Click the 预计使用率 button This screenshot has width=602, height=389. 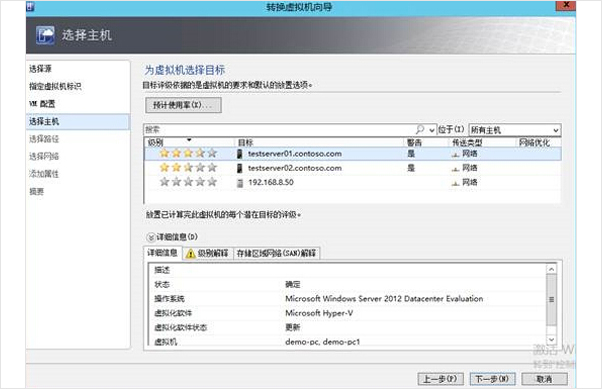coord(183,105)
